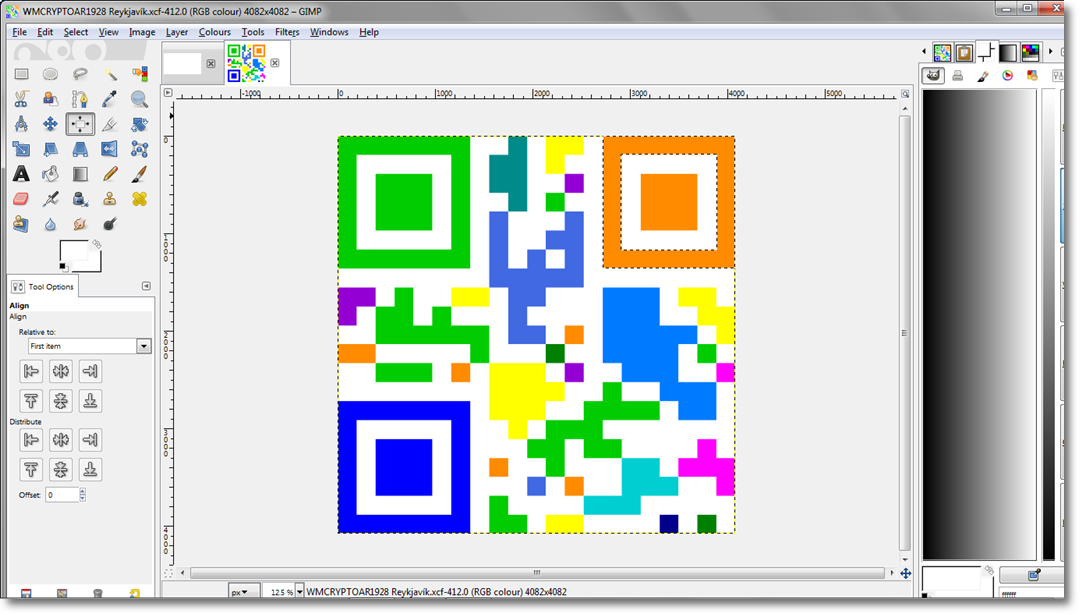
Task: Activate the Rotate tool
Action: click(x=139, y=124)
